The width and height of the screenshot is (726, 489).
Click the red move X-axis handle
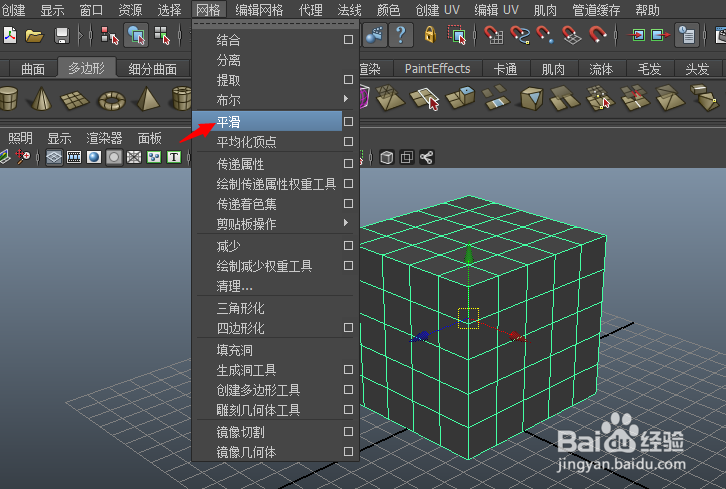coord(517,336)
